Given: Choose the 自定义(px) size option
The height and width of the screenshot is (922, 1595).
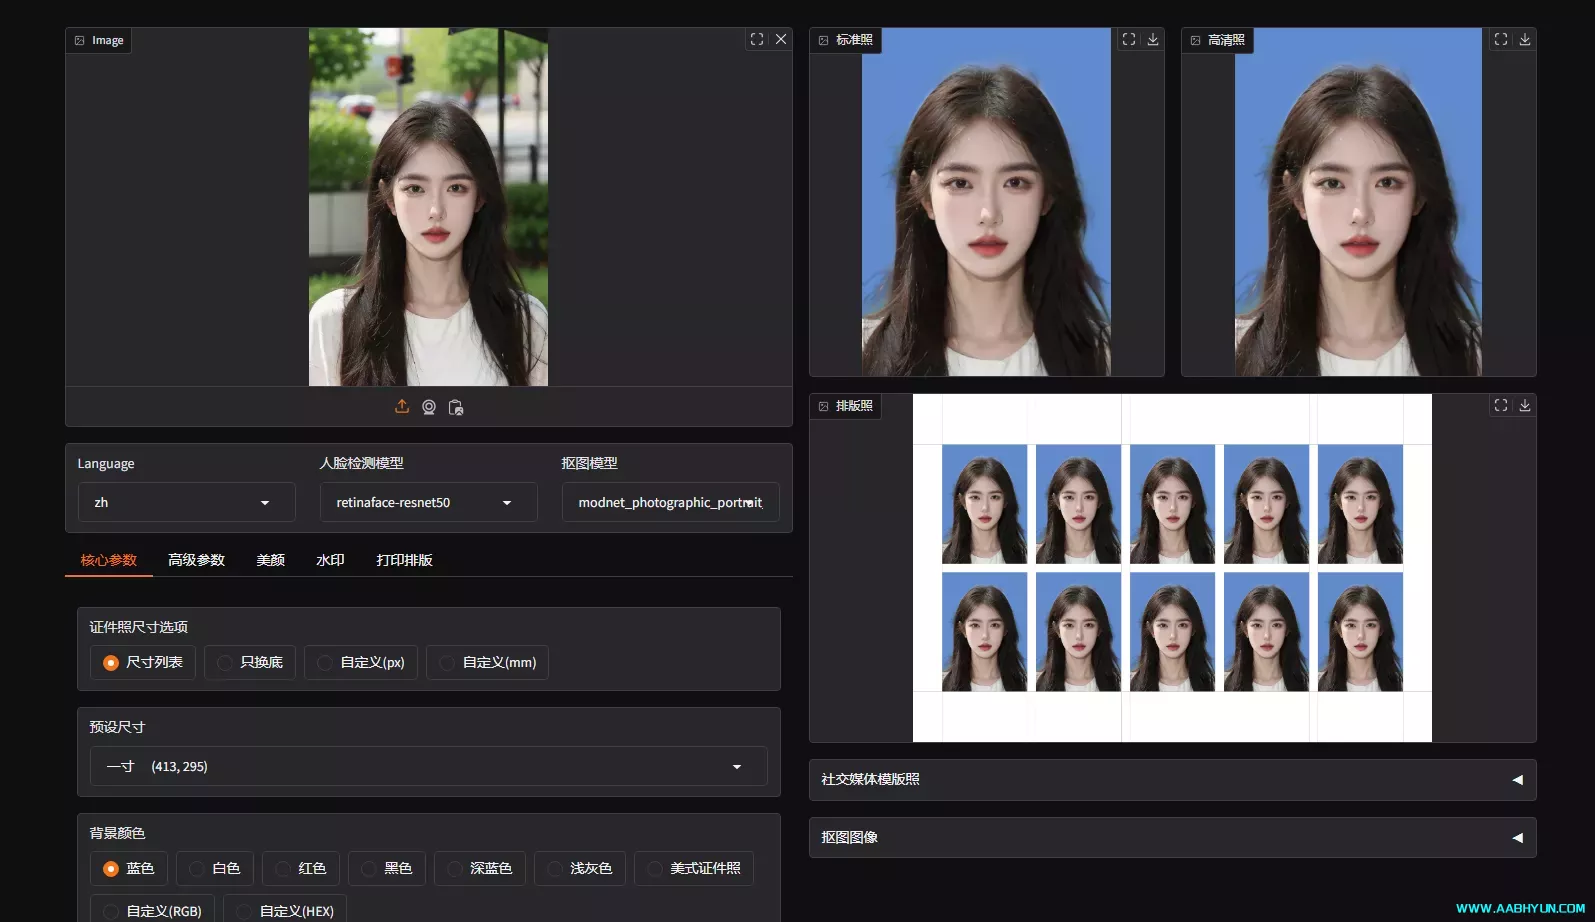Looking at the screenshot, I should (x=361, y=662).
